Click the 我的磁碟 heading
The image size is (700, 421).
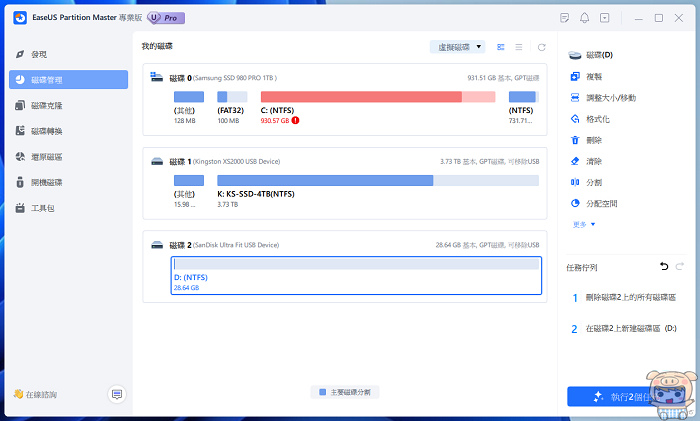coord(157,46)
